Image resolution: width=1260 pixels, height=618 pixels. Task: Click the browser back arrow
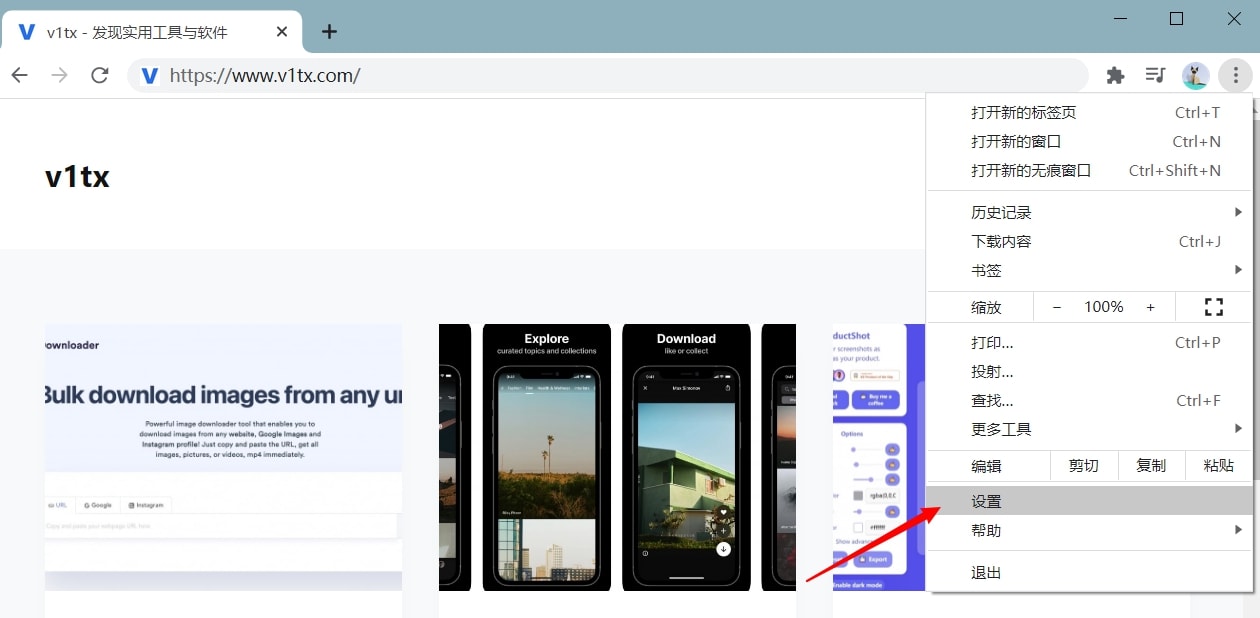point(20,75)
